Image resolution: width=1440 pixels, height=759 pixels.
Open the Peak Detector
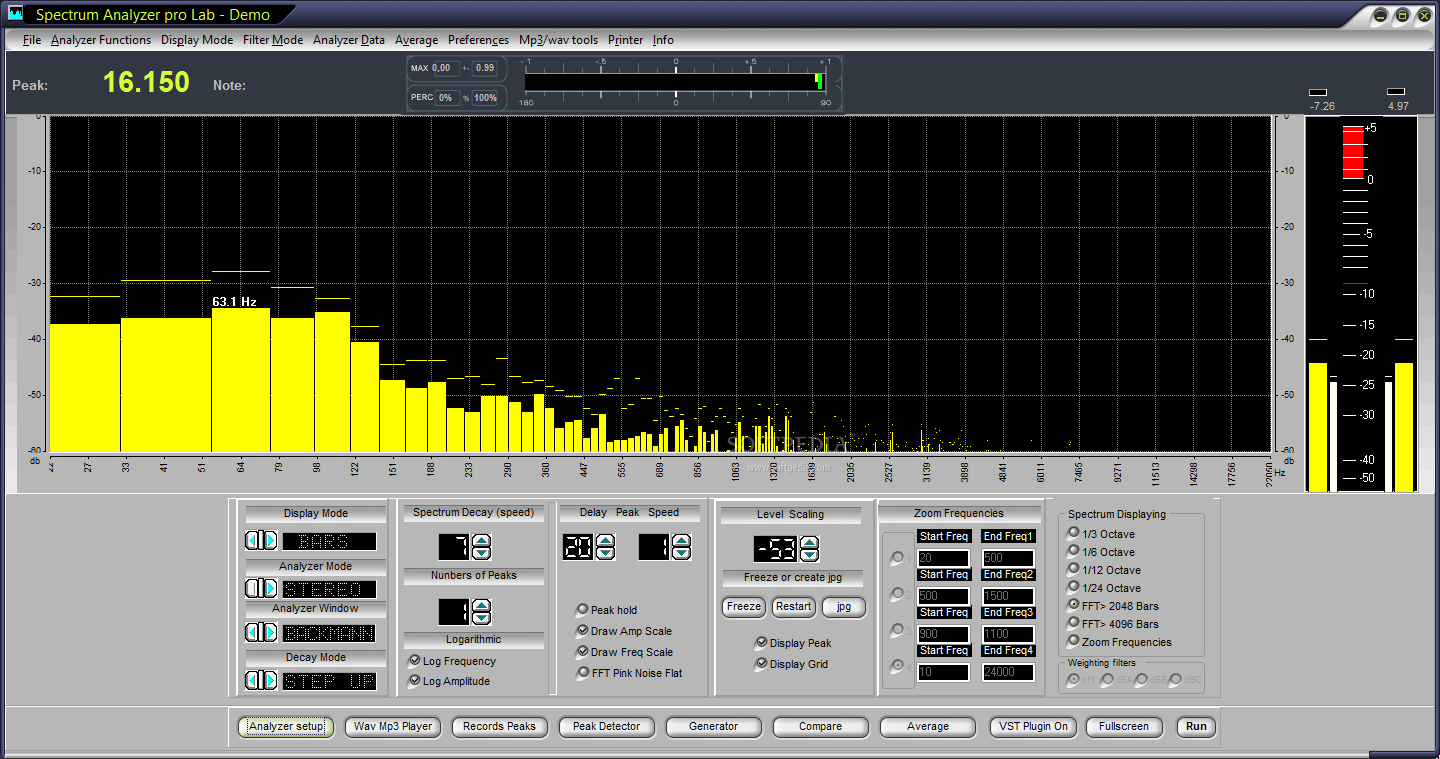(607, 727)
